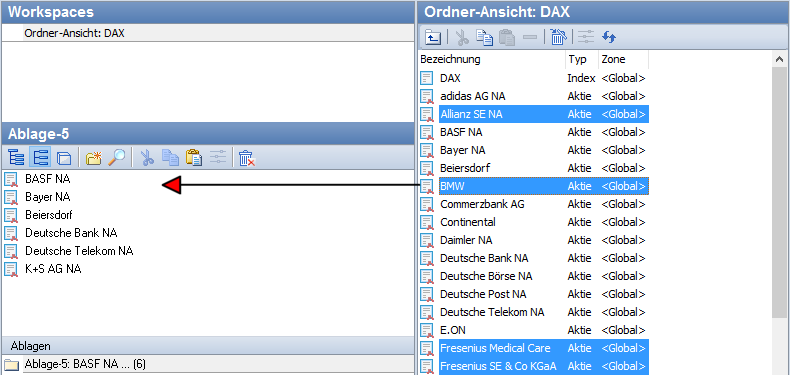Select Ordner-Ansicht: DAX in Workspaces
This screenshot has height=375, width=790.
coord(74,34)
